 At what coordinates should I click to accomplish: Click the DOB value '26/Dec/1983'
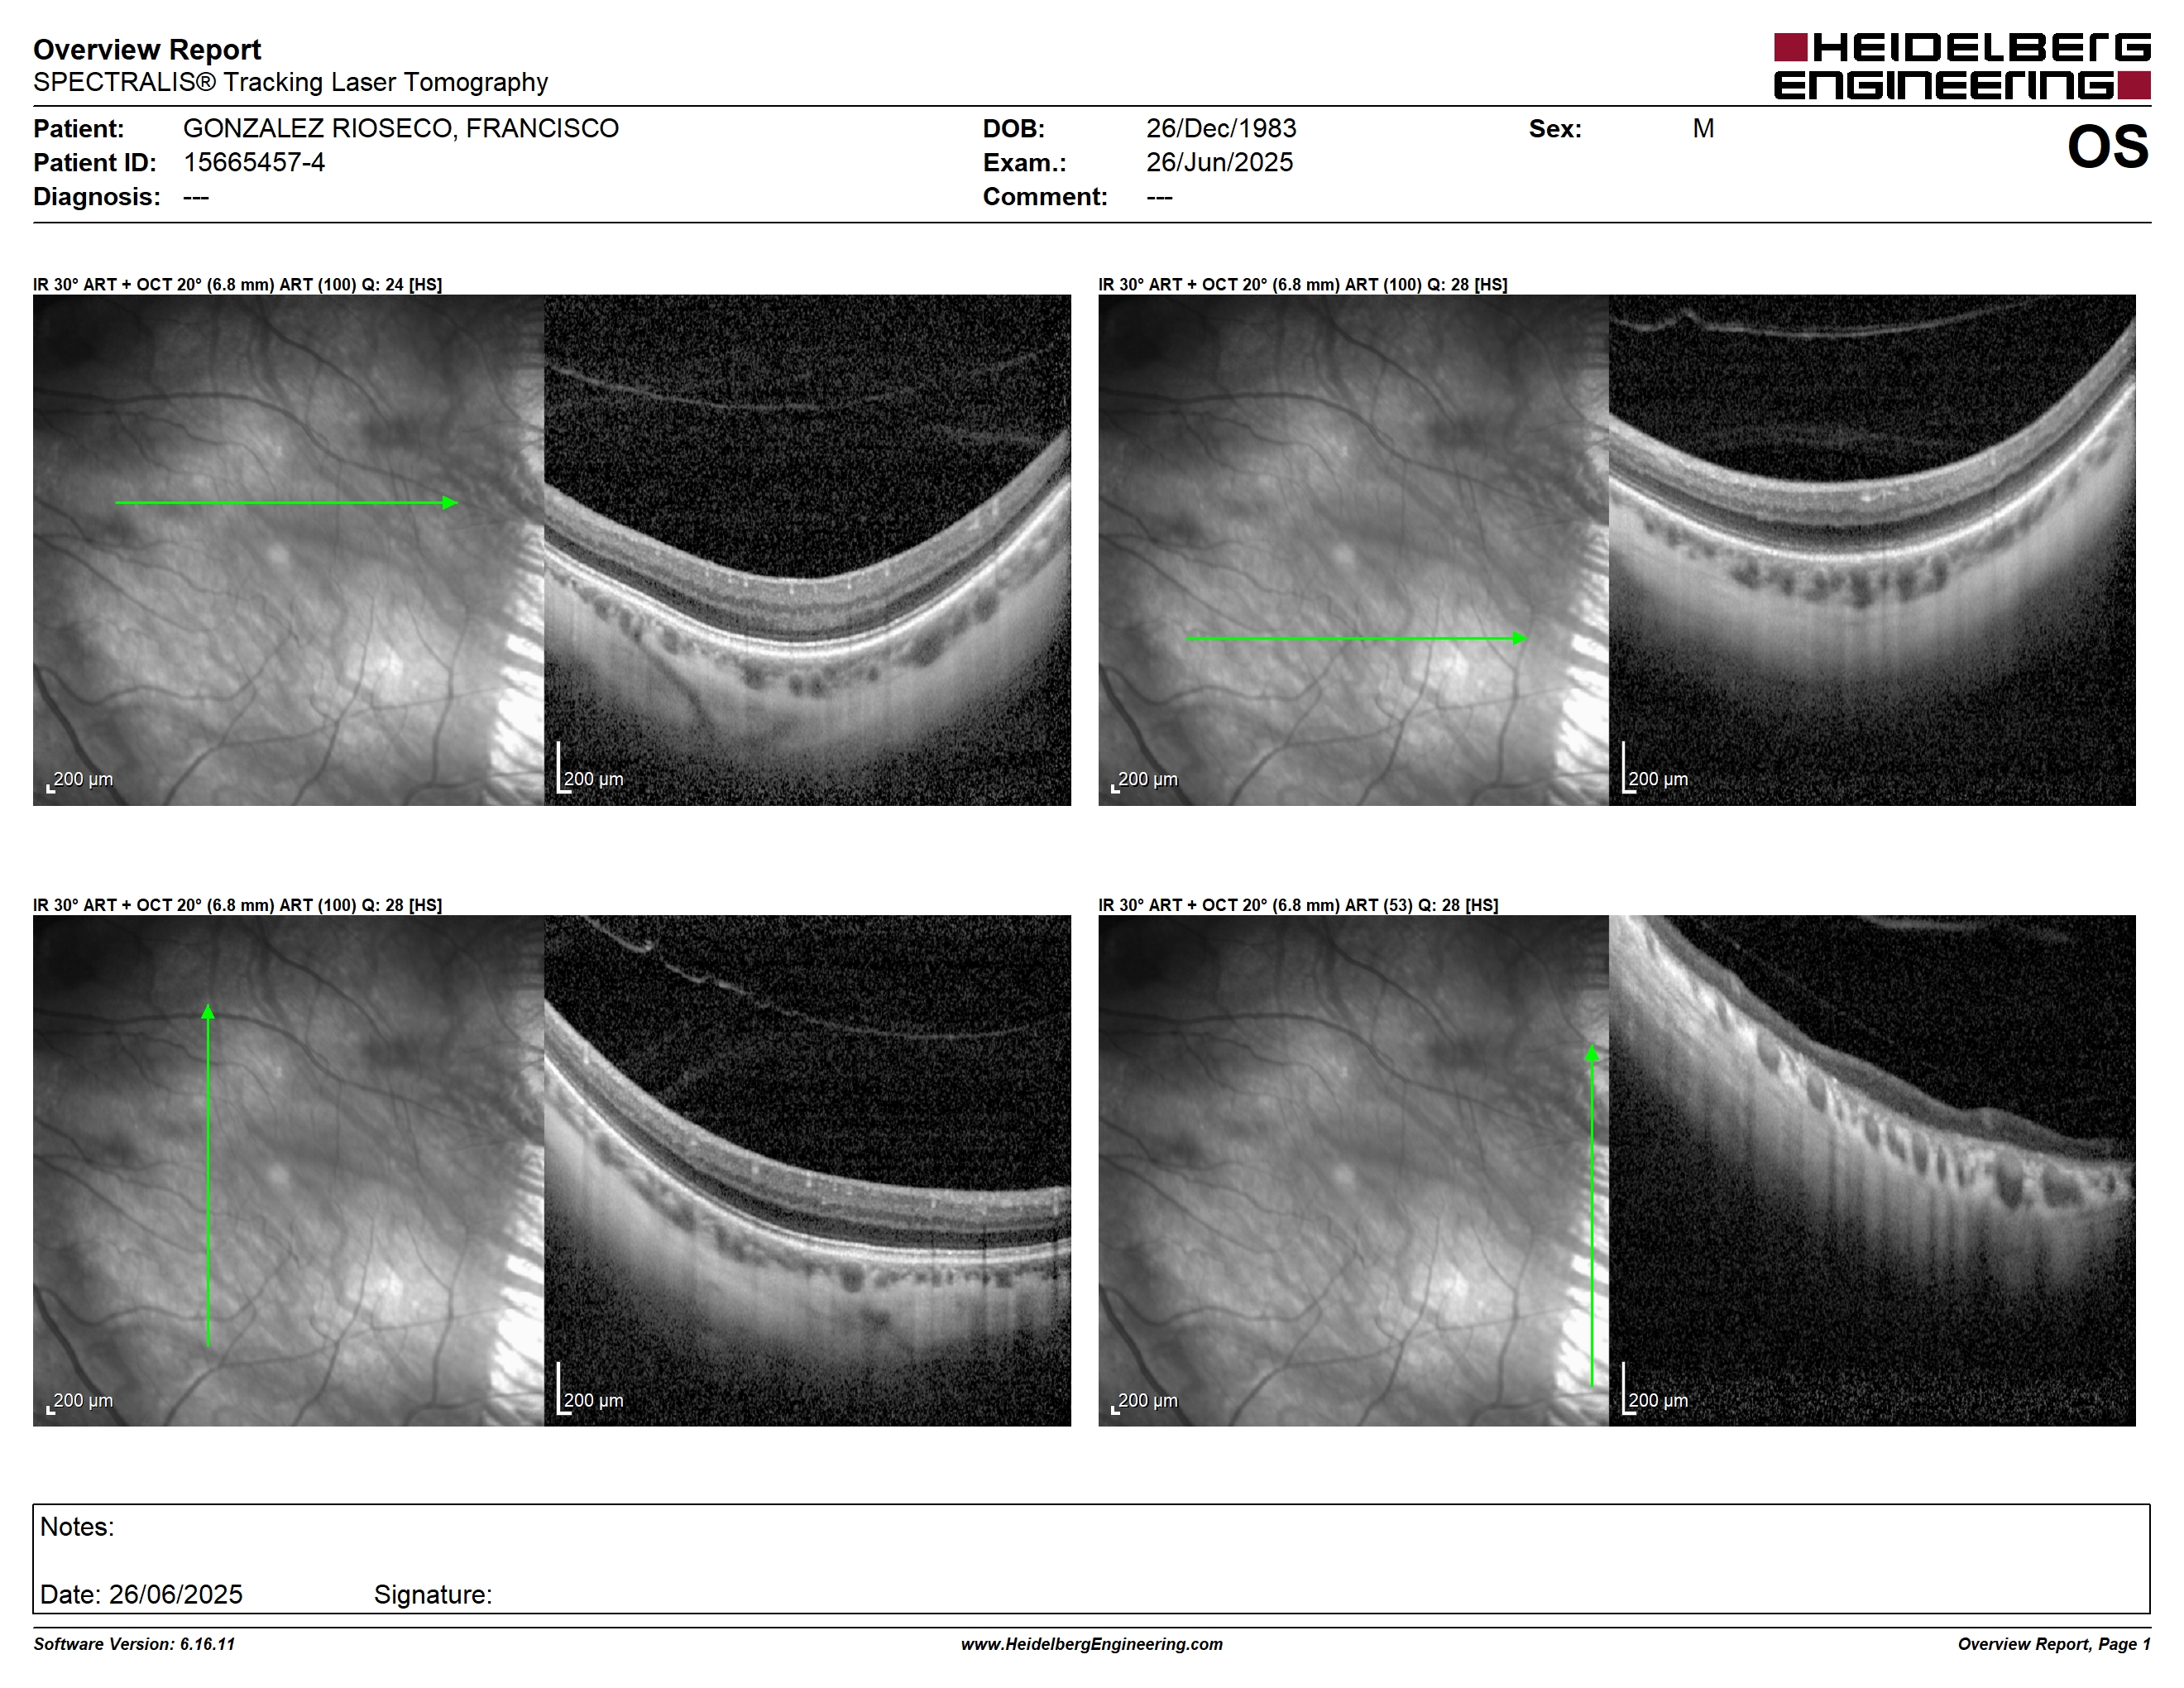point(1221,128)
